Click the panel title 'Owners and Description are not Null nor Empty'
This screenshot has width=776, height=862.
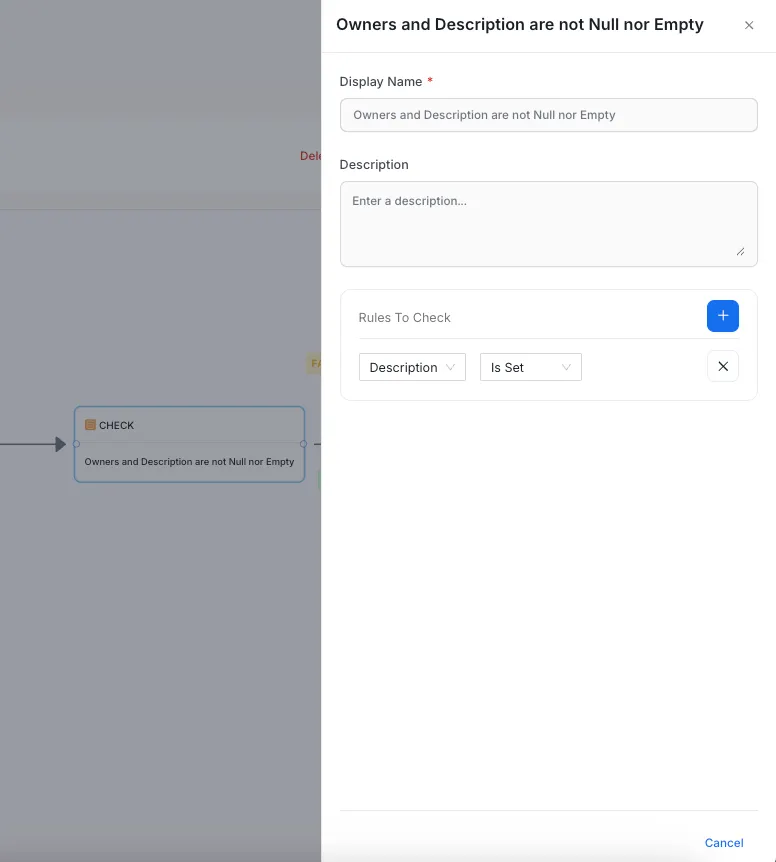click(x=519, y=25)
